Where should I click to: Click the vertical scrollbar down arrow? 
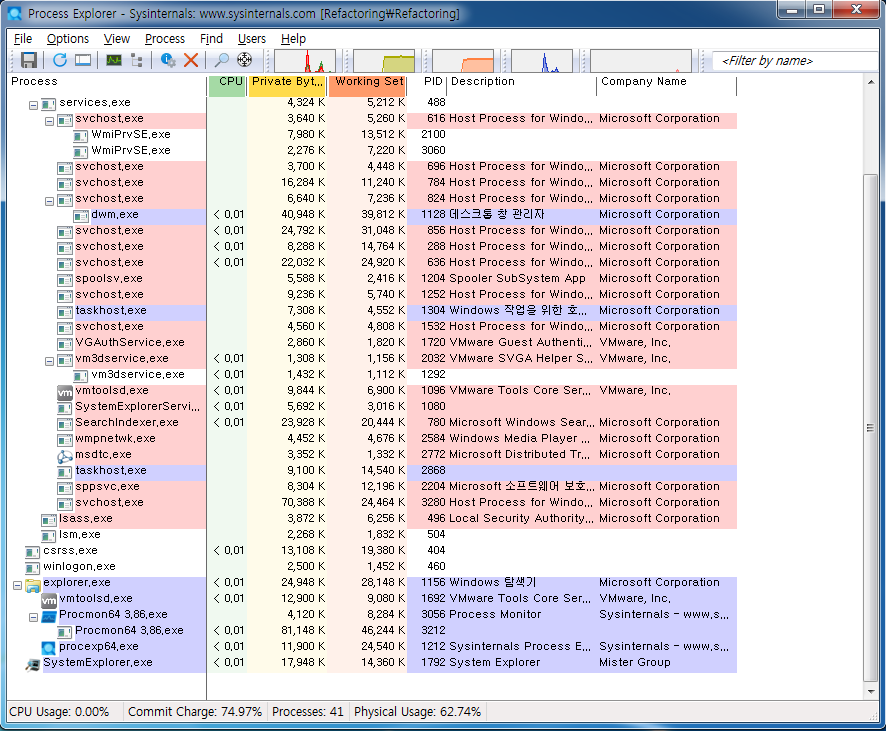tap(871, 691)
